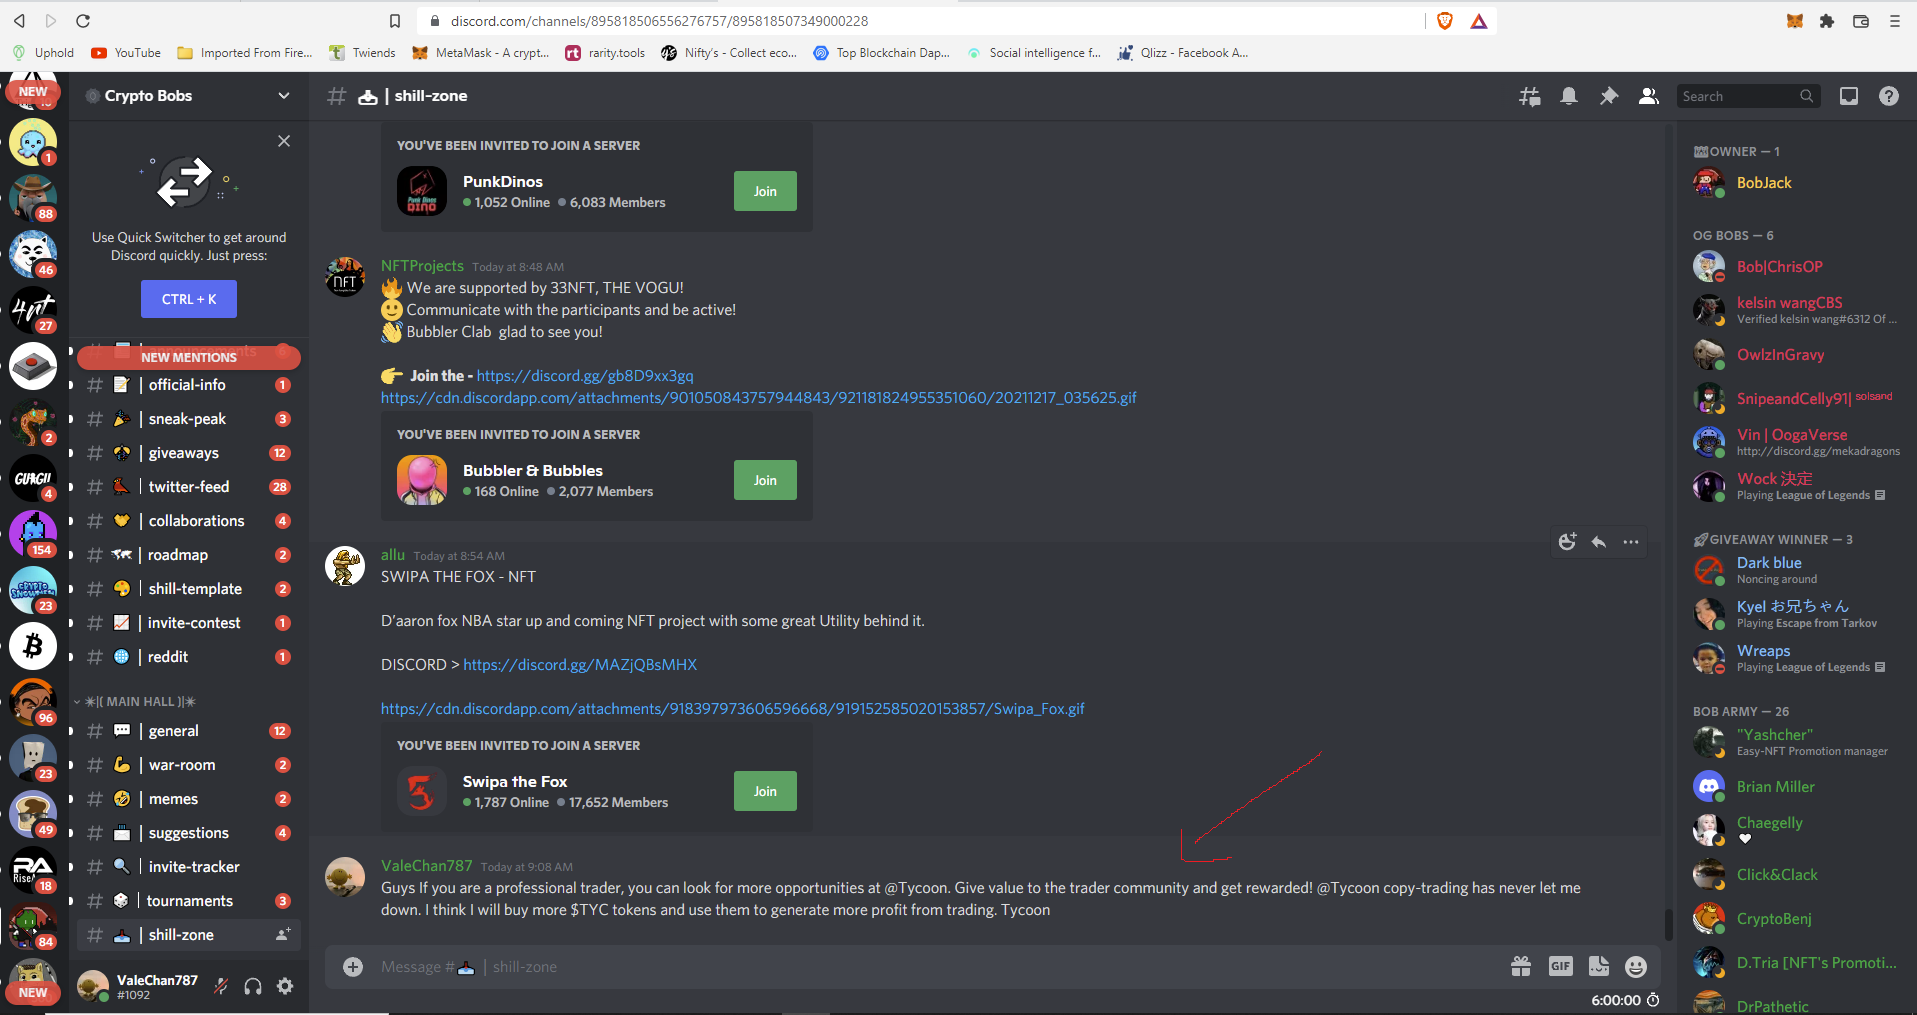Open the roadmap channel

pyautogui.click(x=187, y=555)
